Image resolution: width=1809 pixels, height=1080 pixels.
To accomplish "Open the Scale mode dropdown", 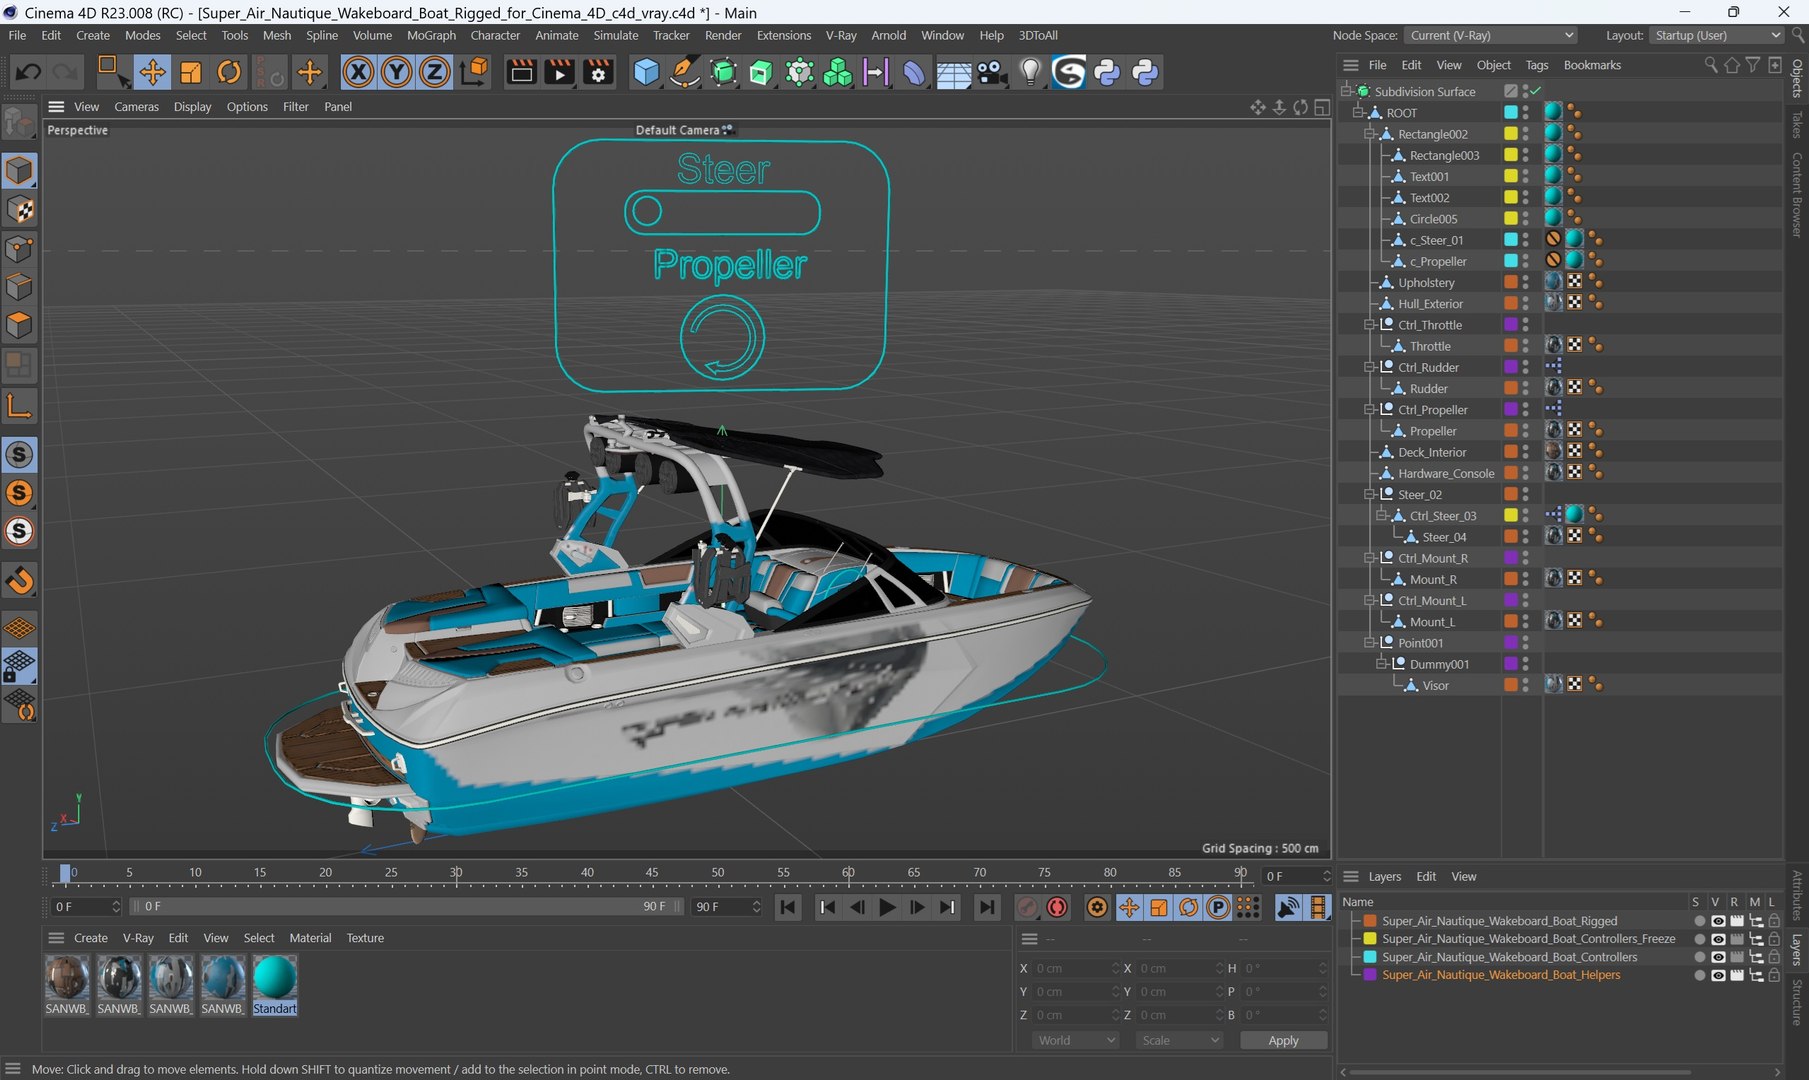I will (x=1180, y=1040).
